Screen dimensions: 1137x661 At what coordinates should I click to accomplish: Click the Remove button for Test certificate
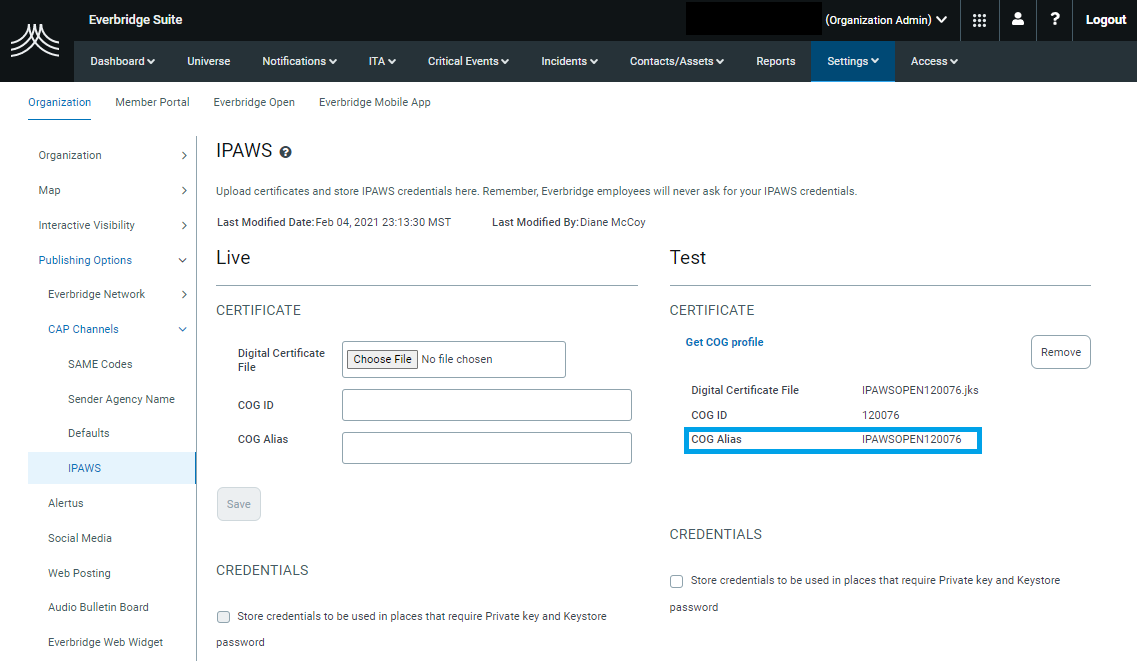1061,352
